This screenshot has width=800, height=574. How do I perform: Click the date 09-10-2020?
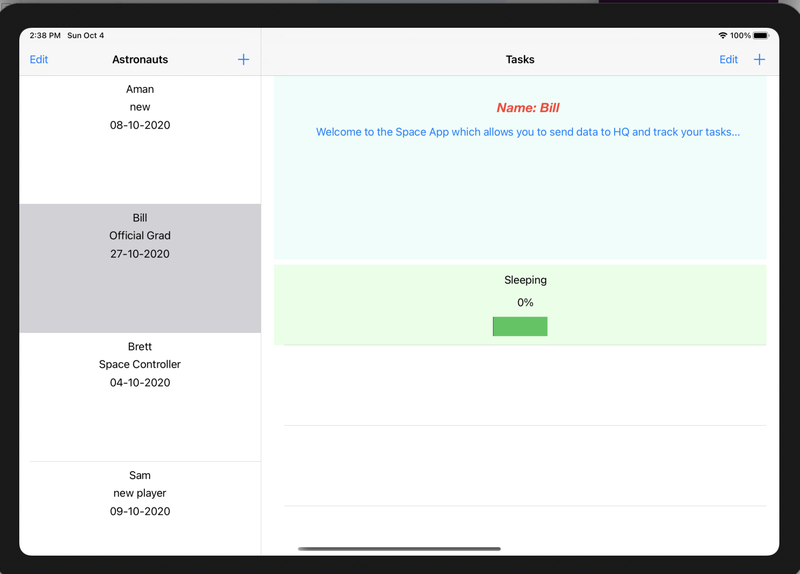pos(140,511)
